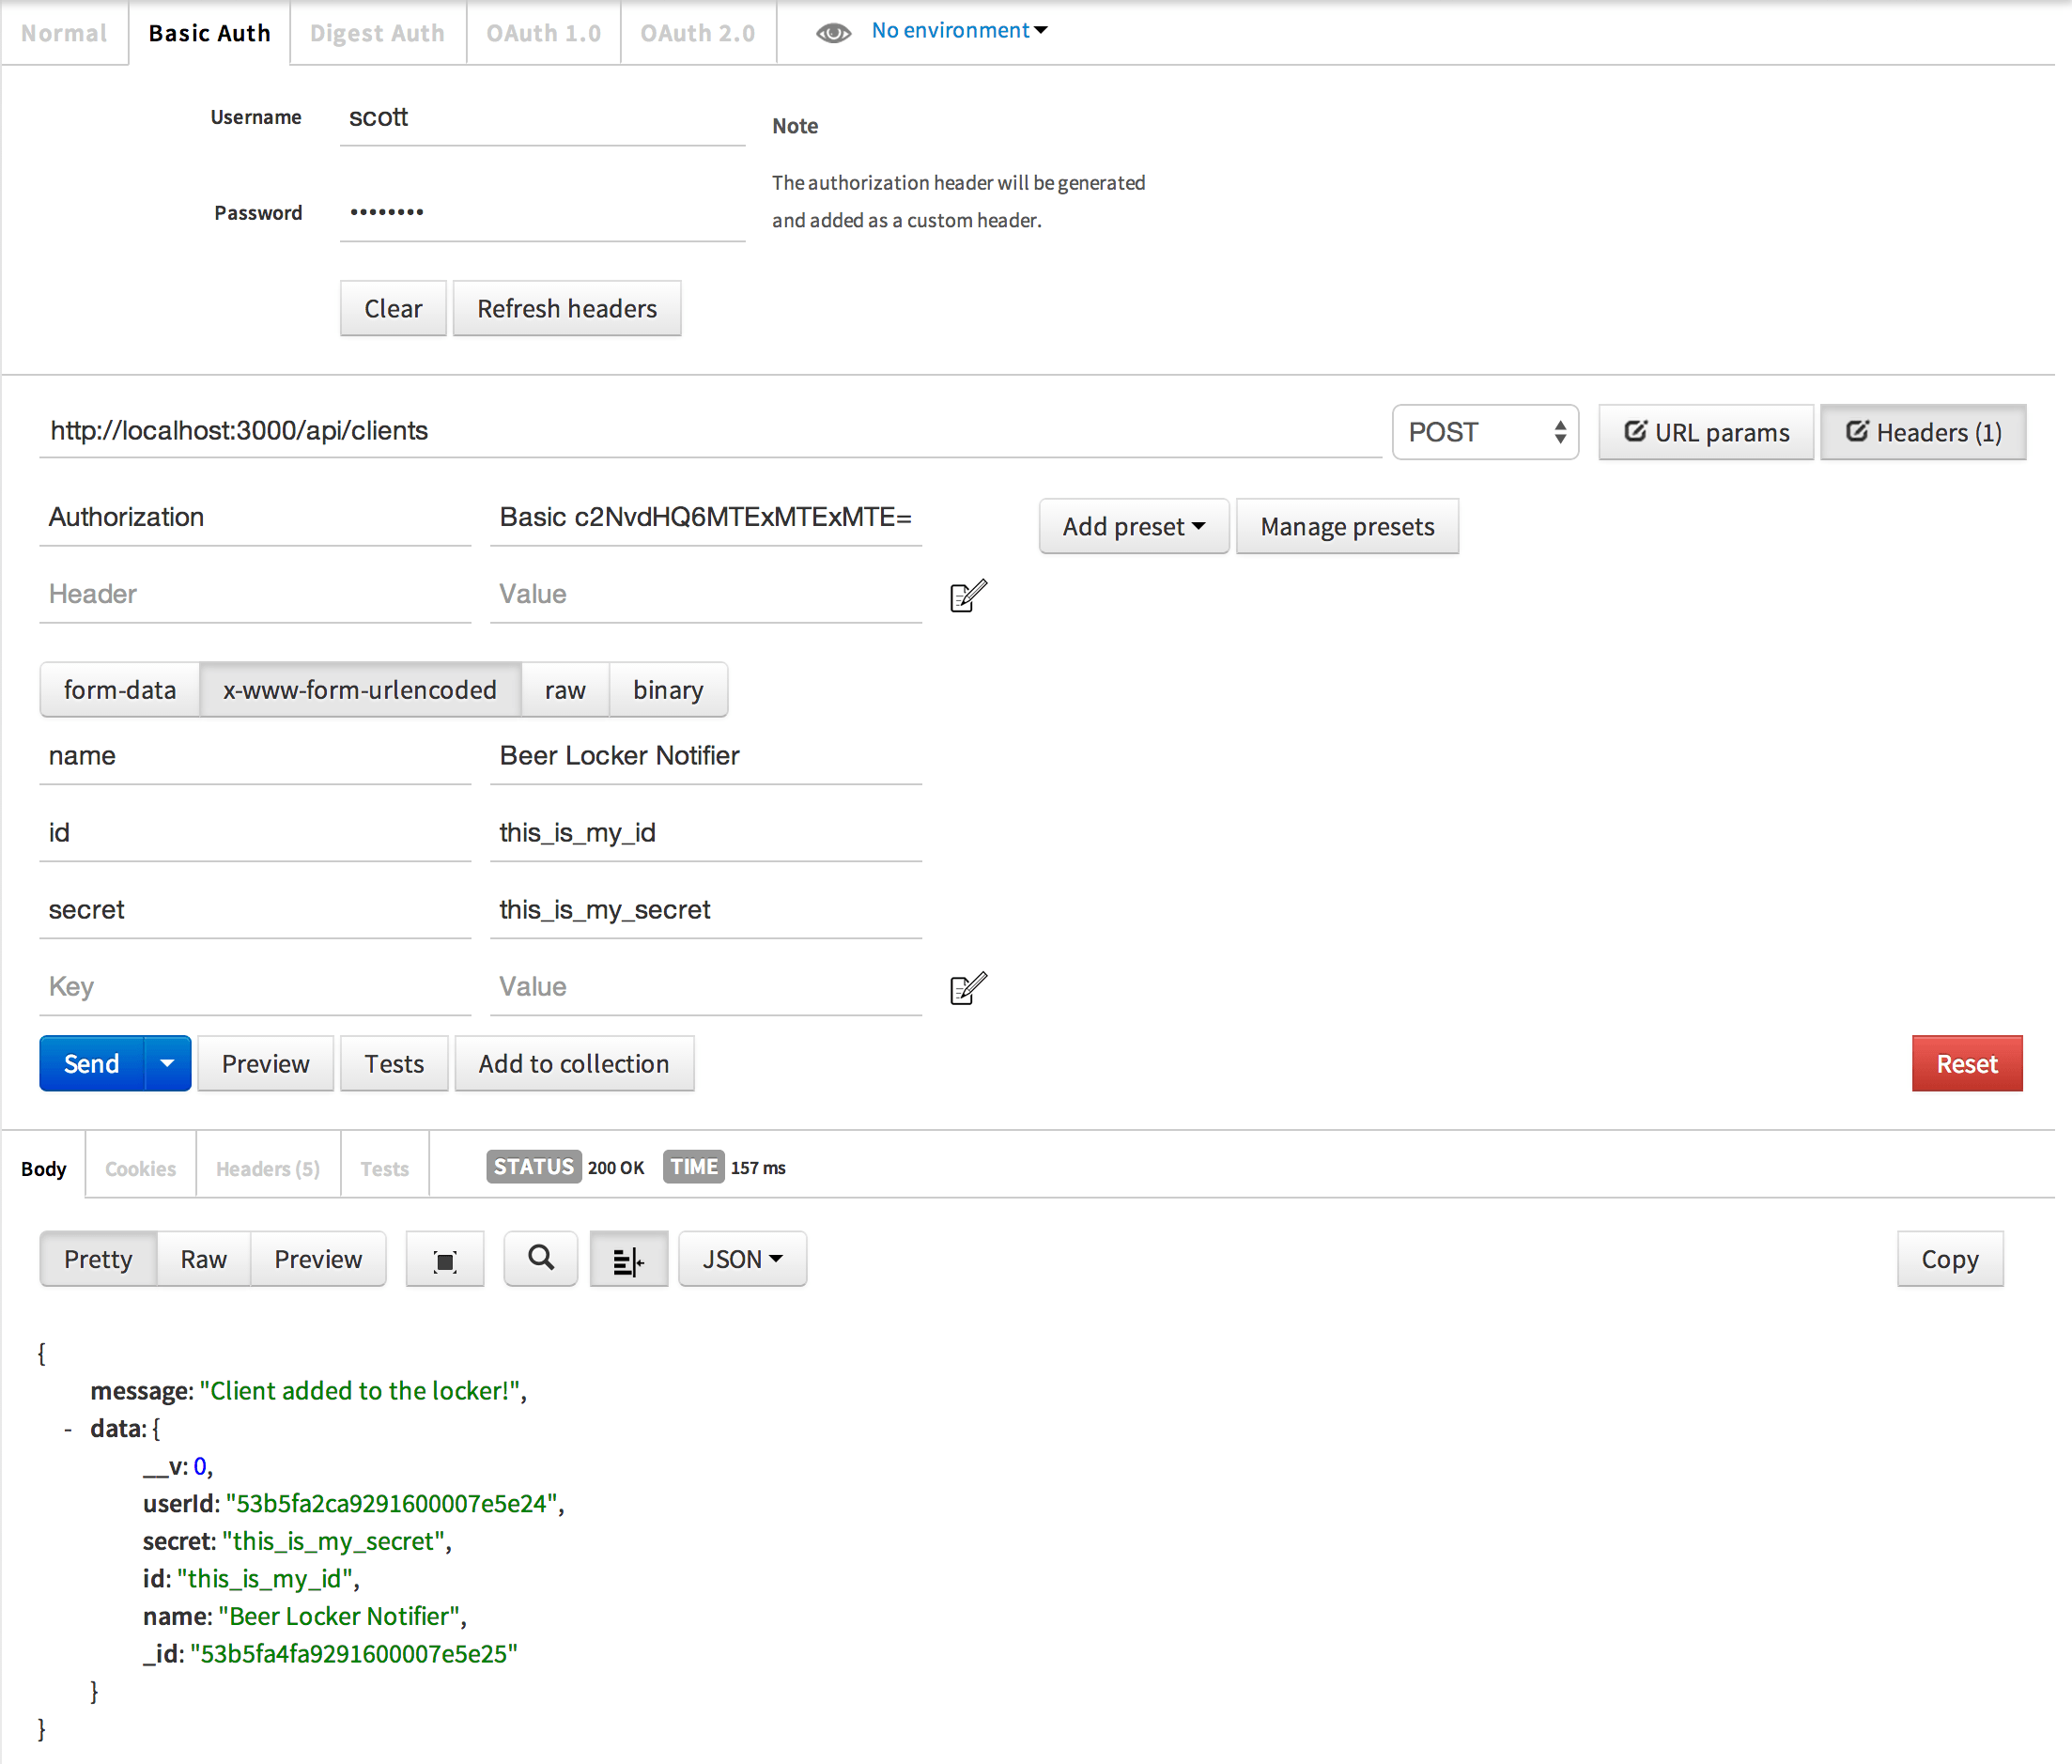
Task: Open the POST method selector
Action: pos(1485,432)
